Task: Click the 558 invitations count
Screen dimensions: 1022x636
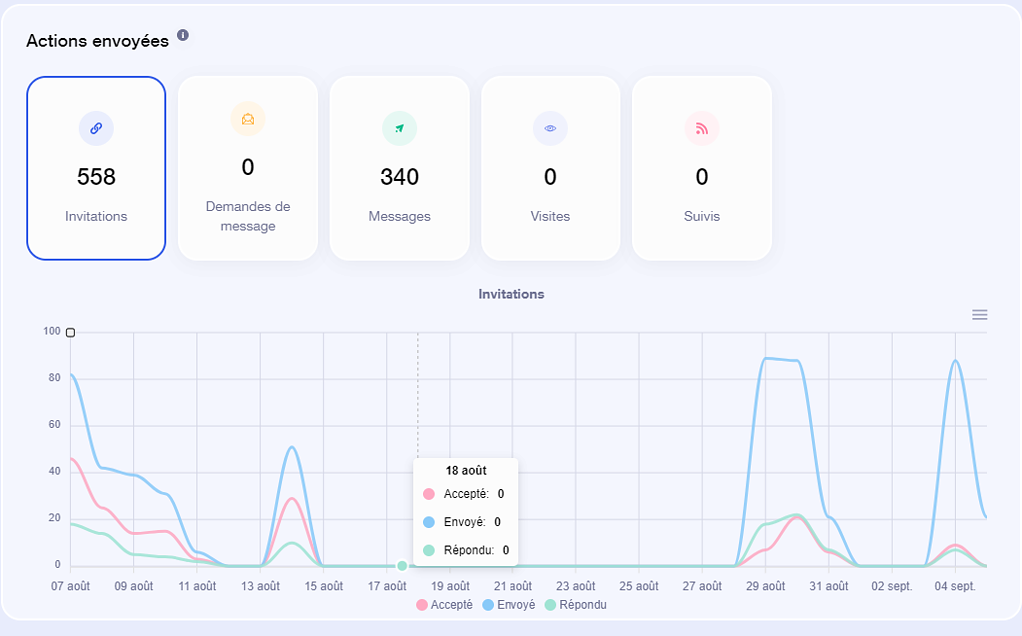Action: (x=96, y=177)
